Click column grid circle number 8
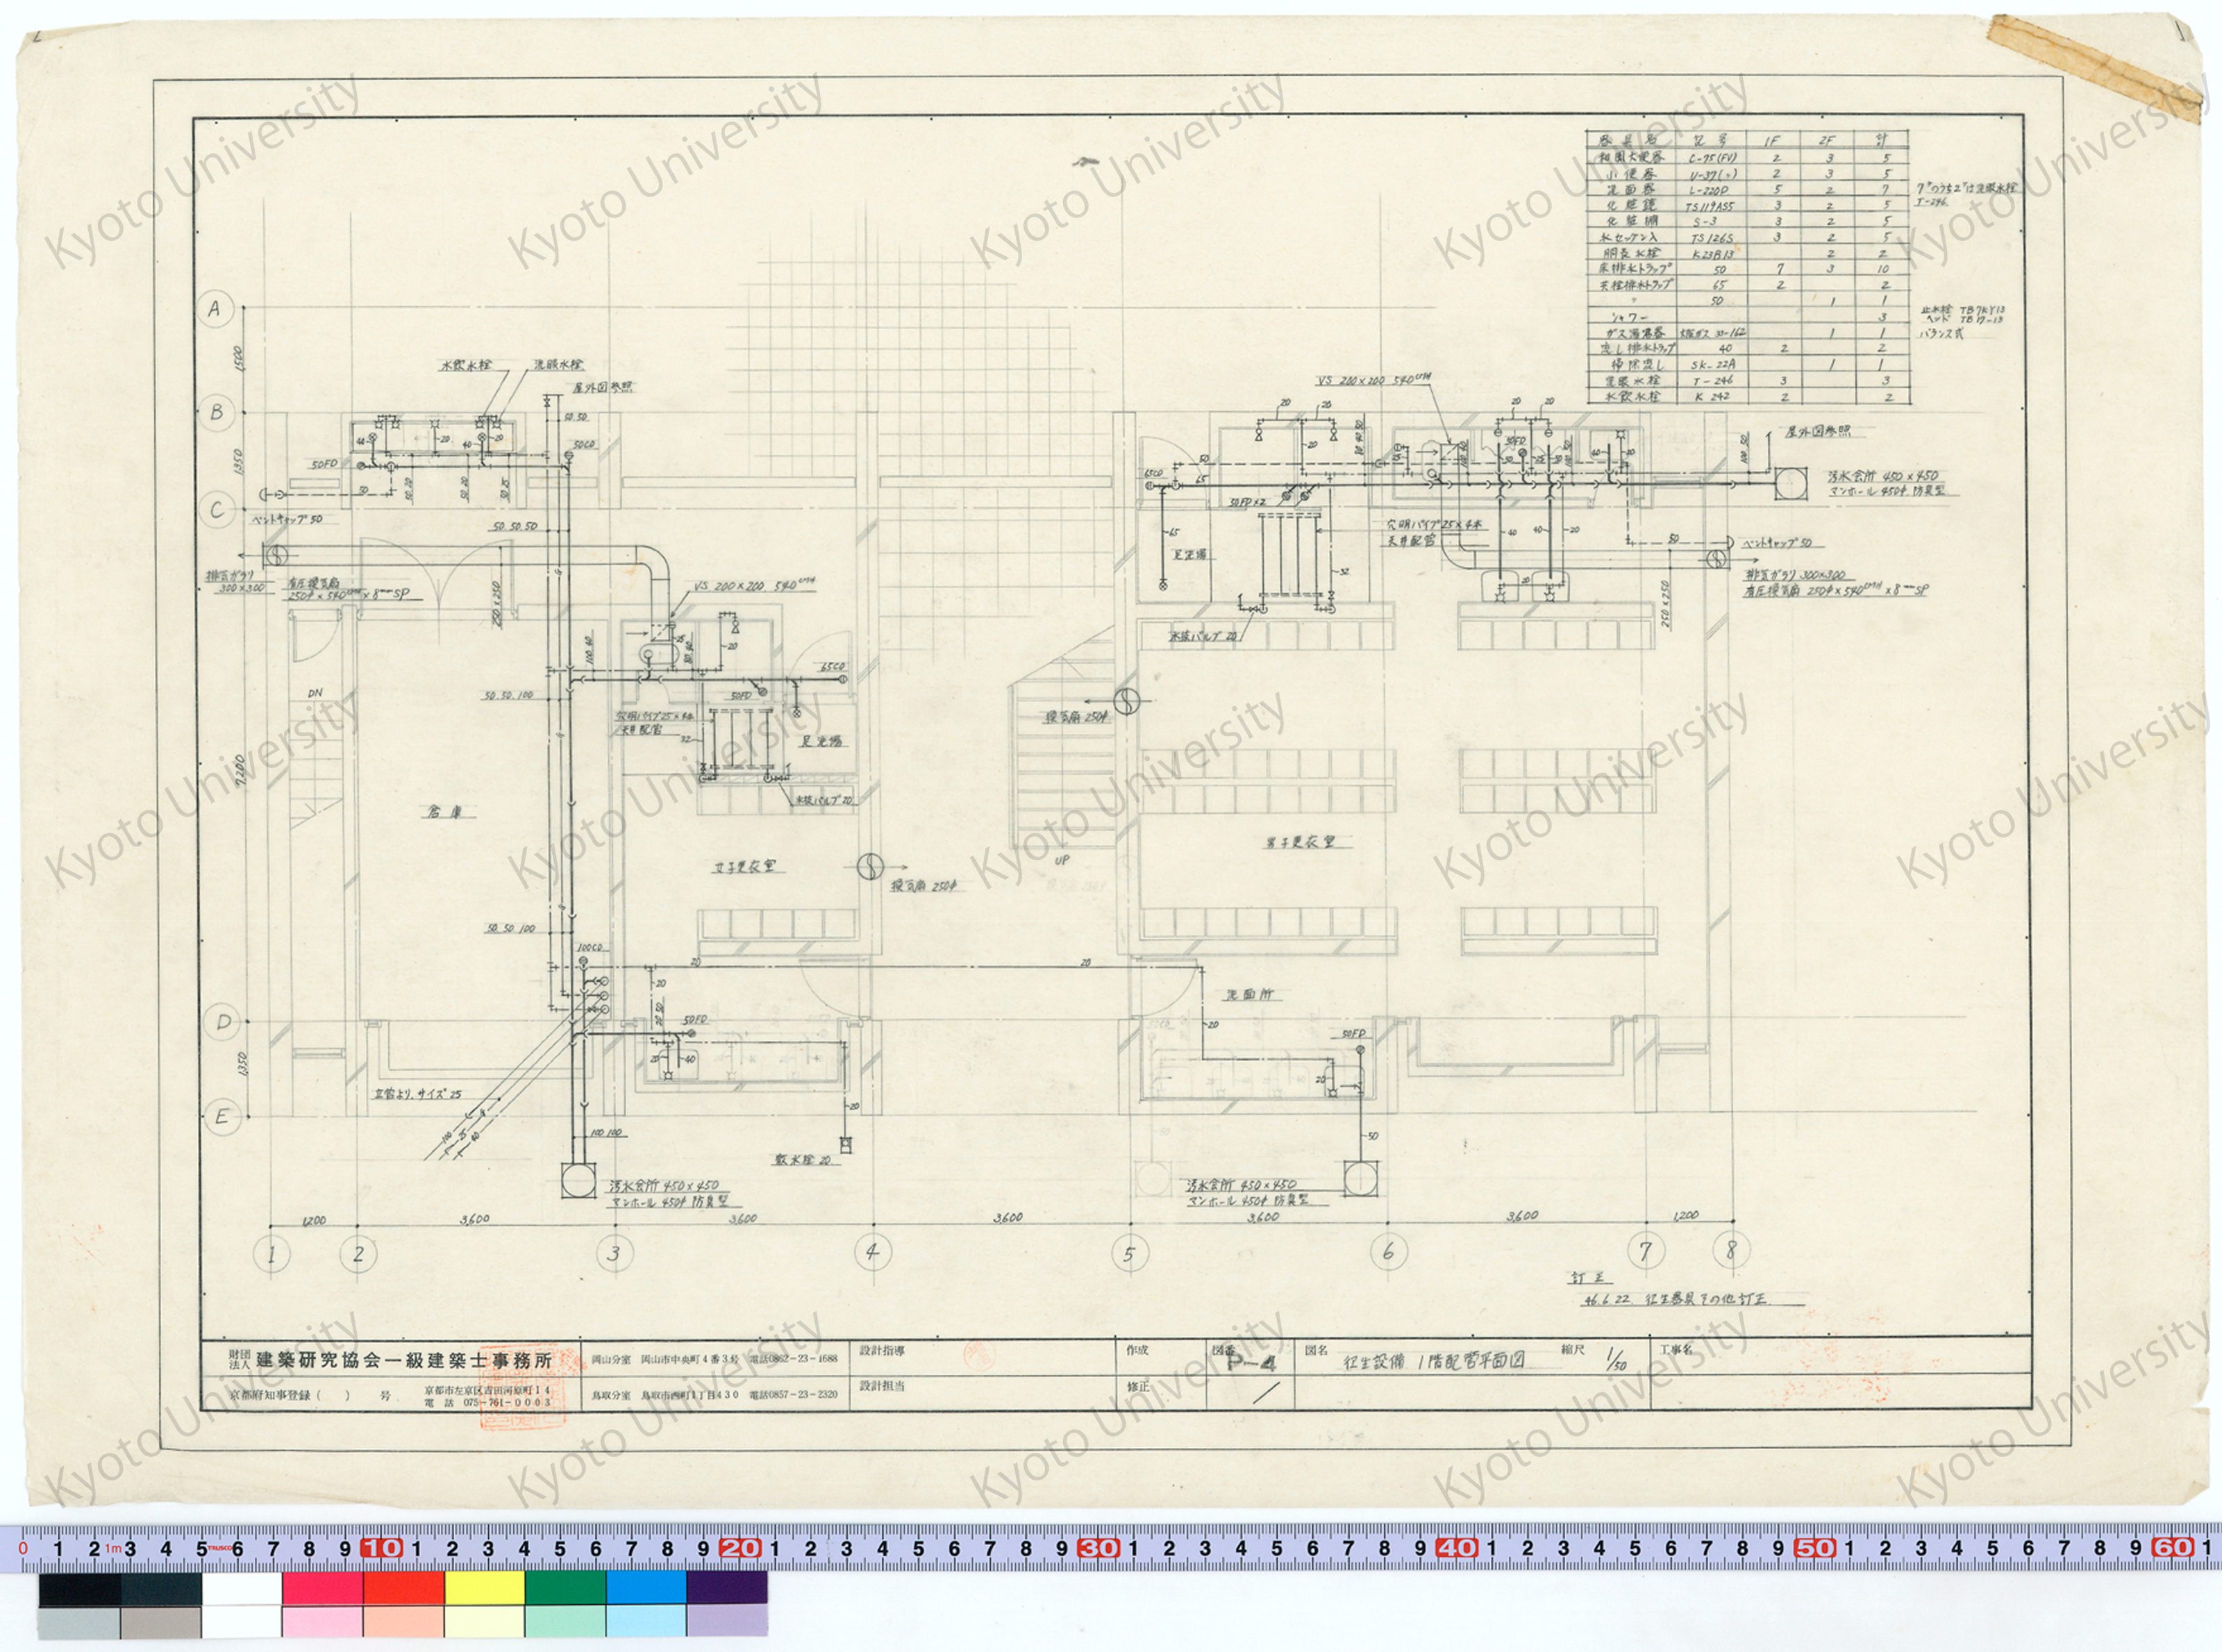2222x1652 pixels. click(1731, 1249)
